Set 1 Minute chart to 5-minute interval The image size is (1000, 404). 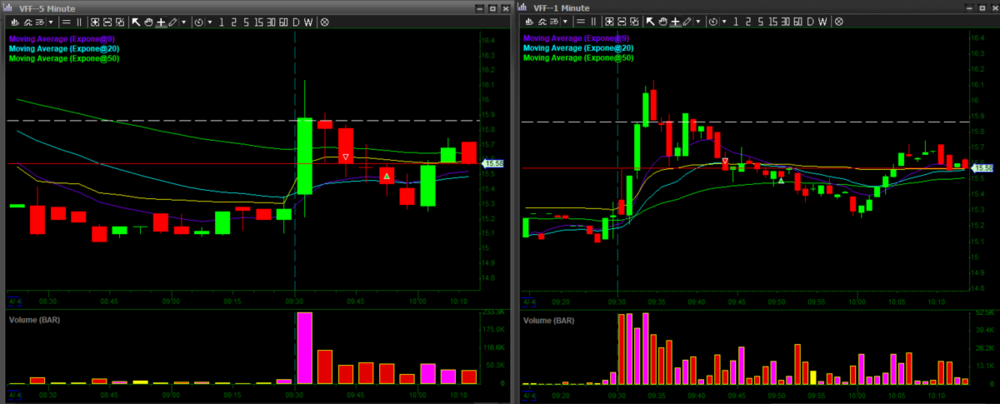click(760, 22)
